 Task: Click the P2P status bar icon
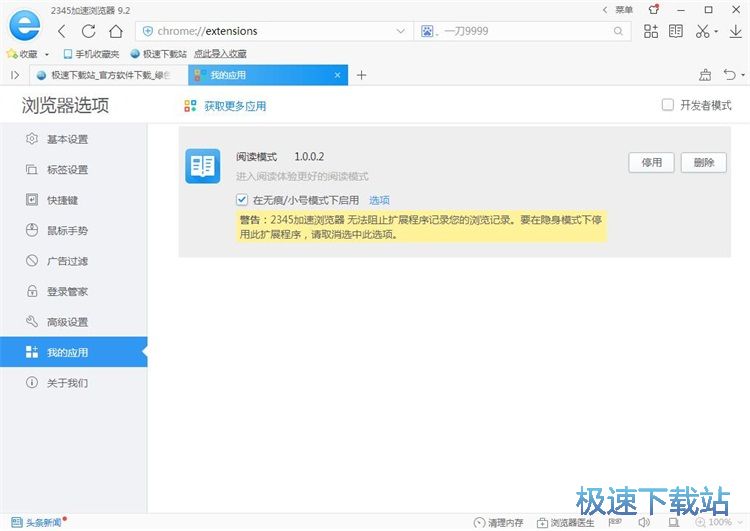(615, 522)
